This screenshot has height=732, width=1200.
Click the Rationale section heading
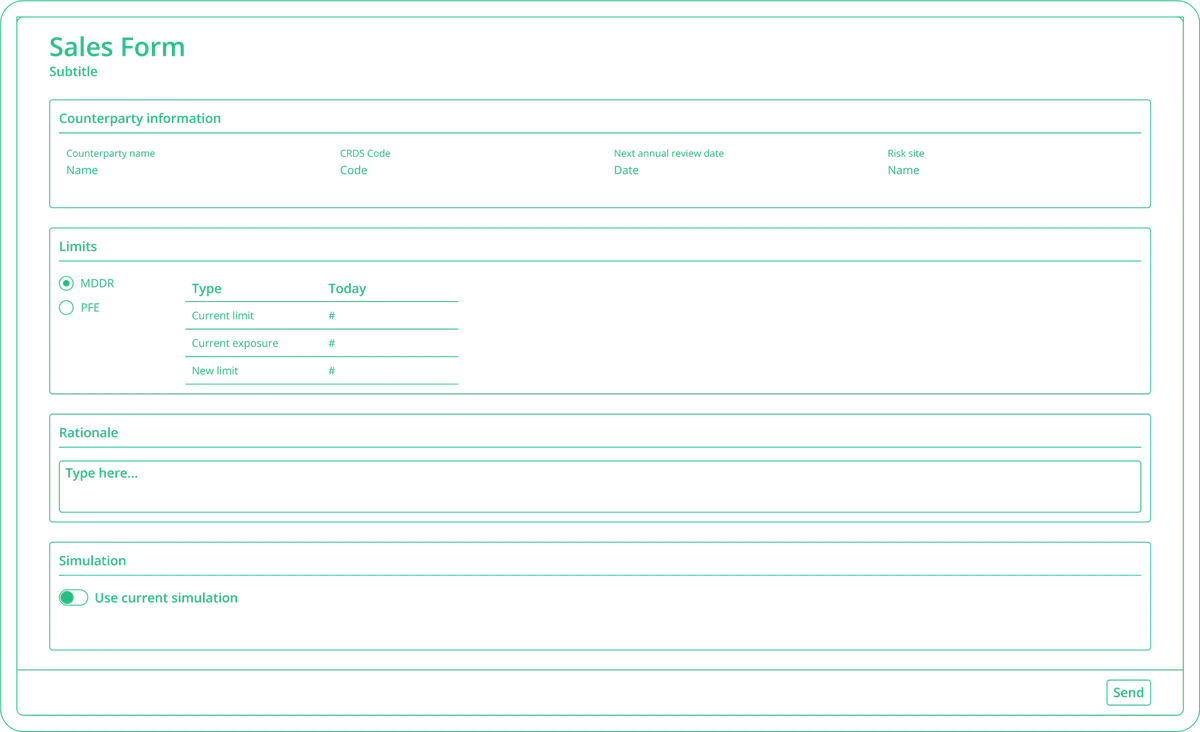(x=89, y=433)
